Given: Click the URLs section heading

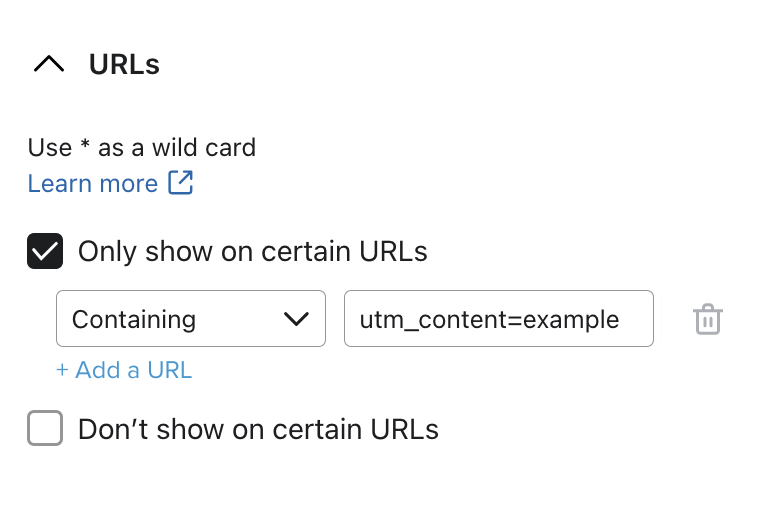Looking at the screenshot, I should pos(124,65).
